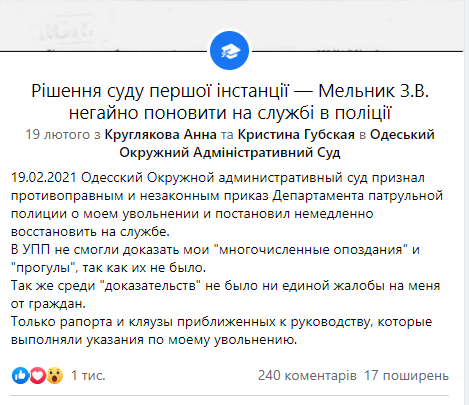Click the 19 лютого post date
The height and width of the screenshot is (405, 469).
pos(58,135)
